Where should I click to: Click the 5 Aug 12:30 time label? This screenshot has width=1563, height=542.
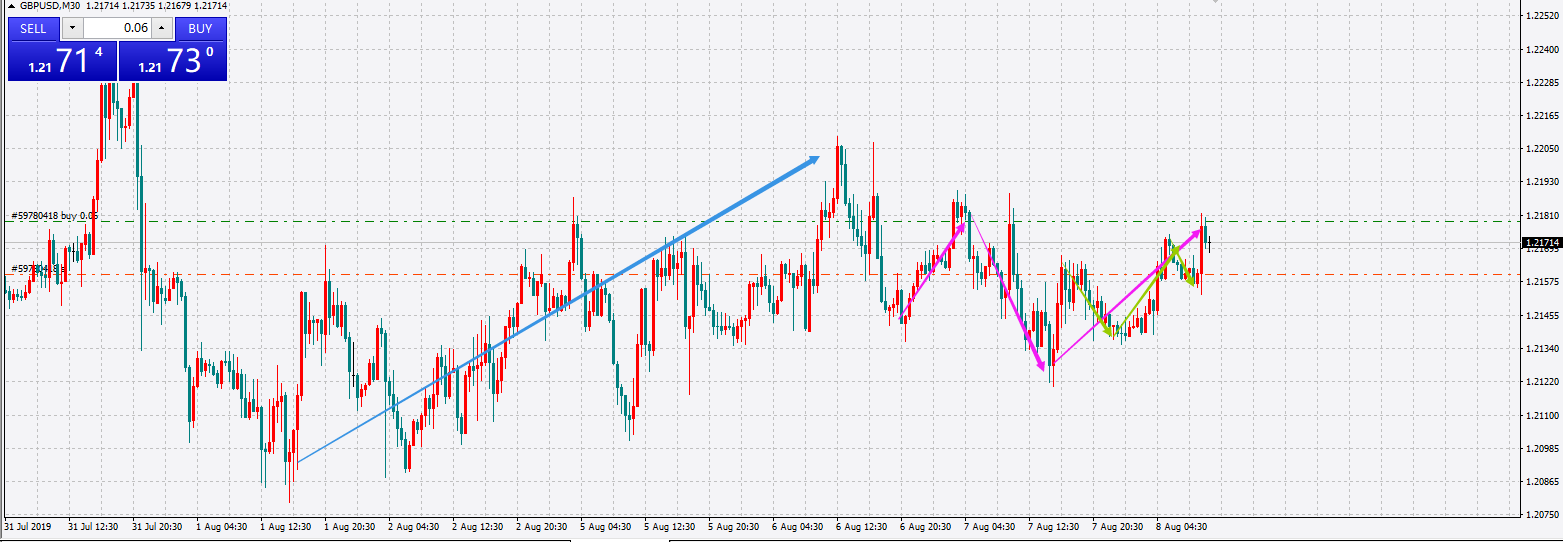point(670,526)
